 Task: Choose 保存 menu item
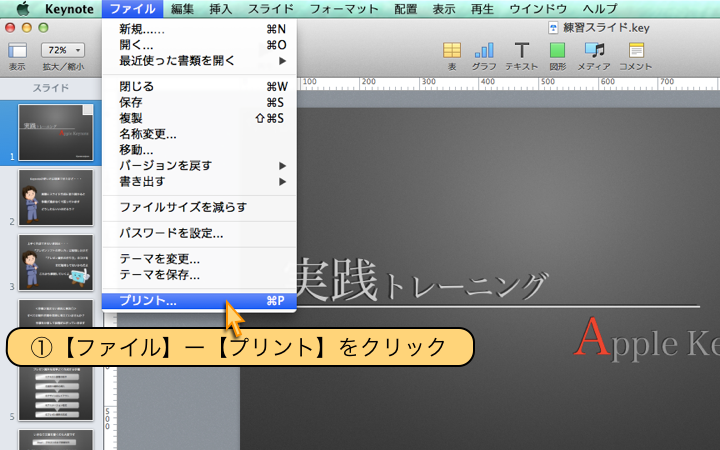pos(199,102)
